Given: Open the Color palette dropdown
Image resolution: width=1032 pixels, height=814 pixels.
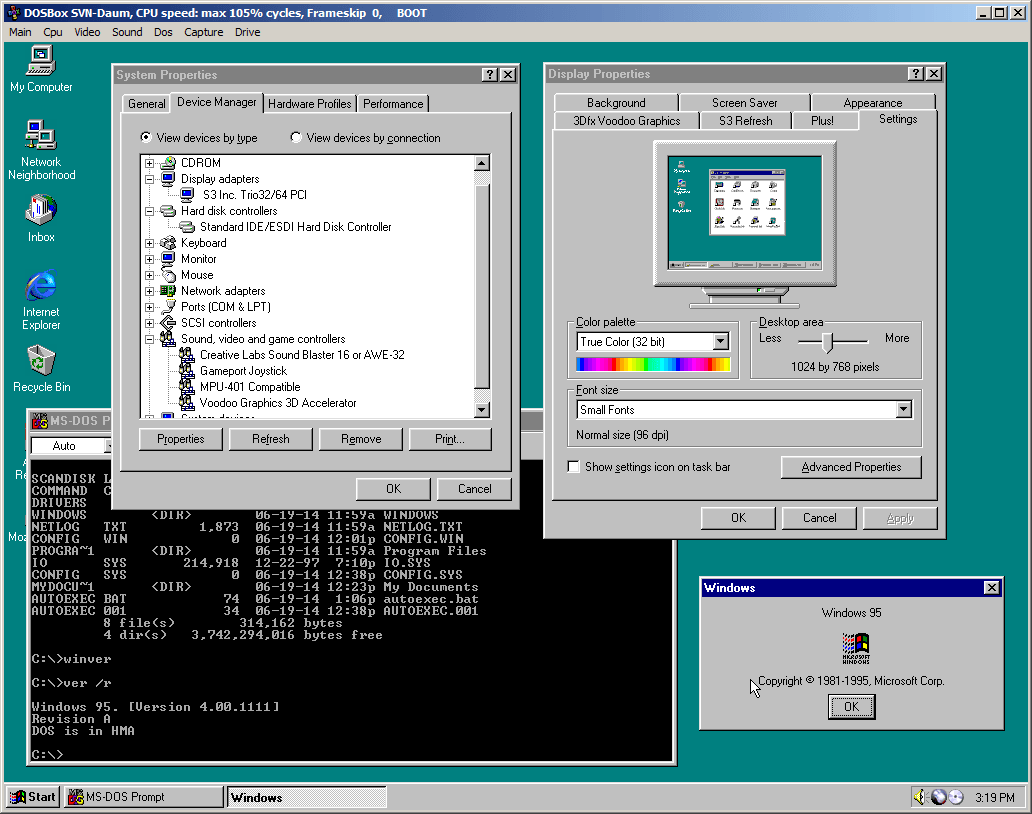Looking at the screenshot, I should tap(721, 342).
